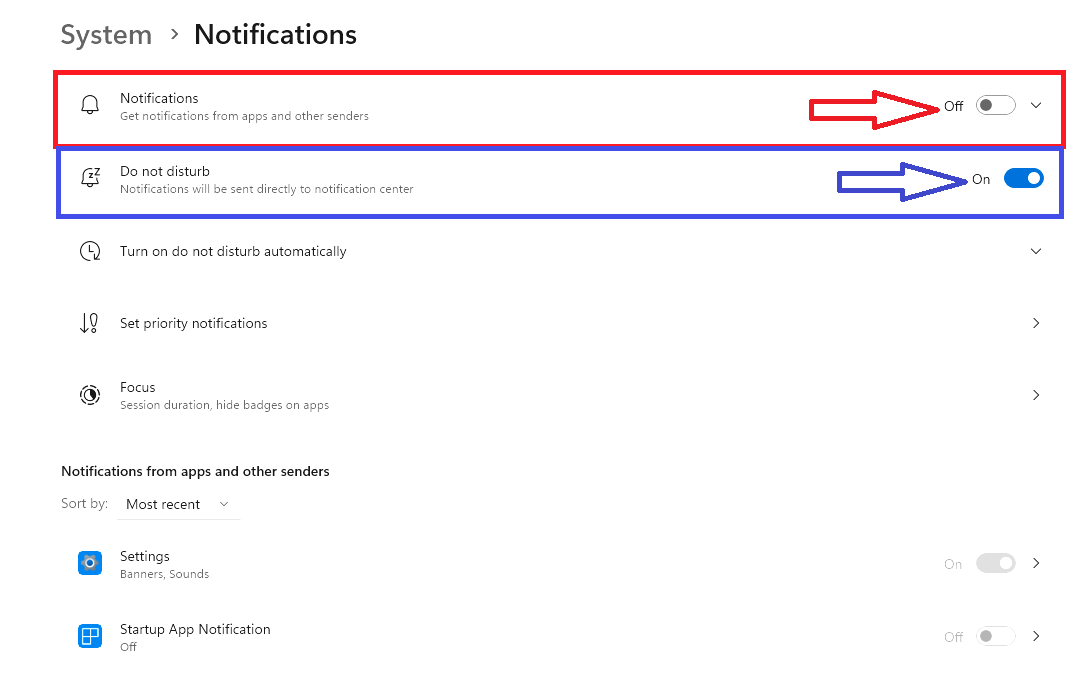This screenshot has height=673, width=1066.
Task: Click the Set priority notifications sort icon
Action: (x=90, y=323)
